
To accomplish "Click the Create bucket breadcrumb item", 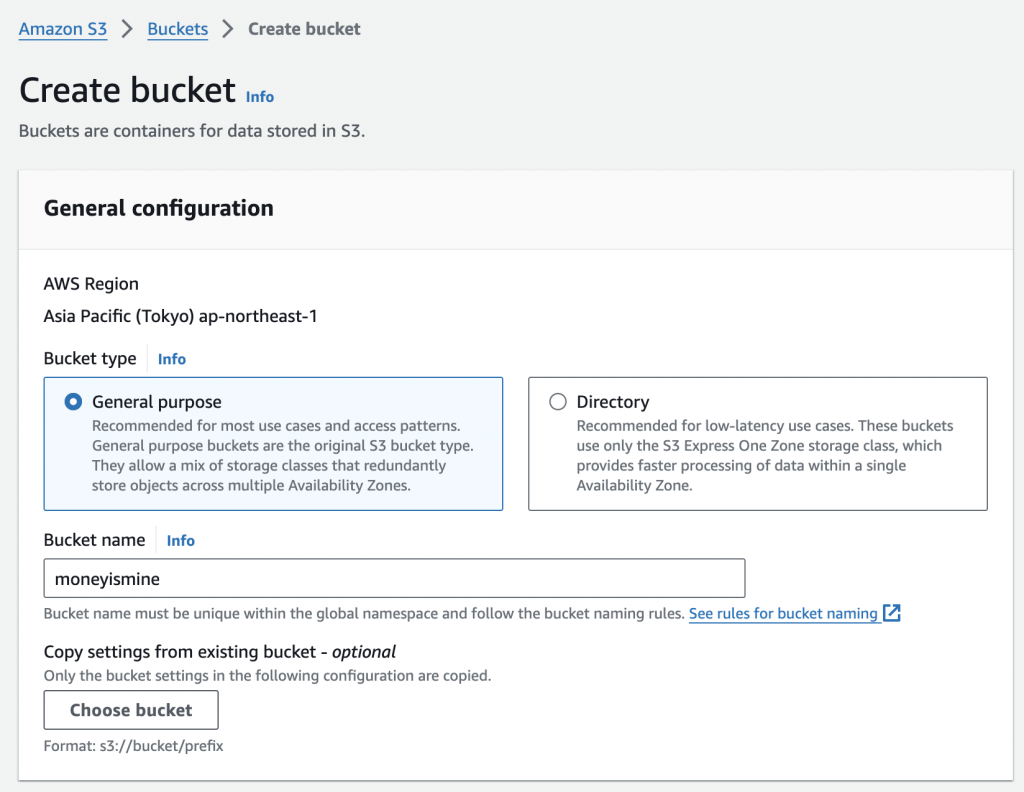I will pyautogui.click(x=304, y=29).
